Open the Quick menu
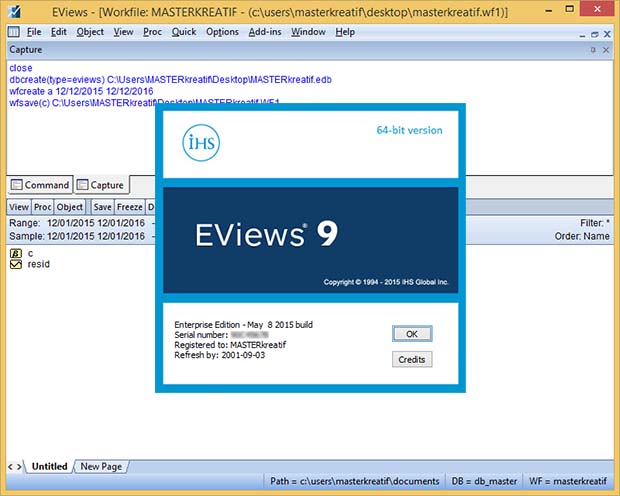 click(184, 32)
